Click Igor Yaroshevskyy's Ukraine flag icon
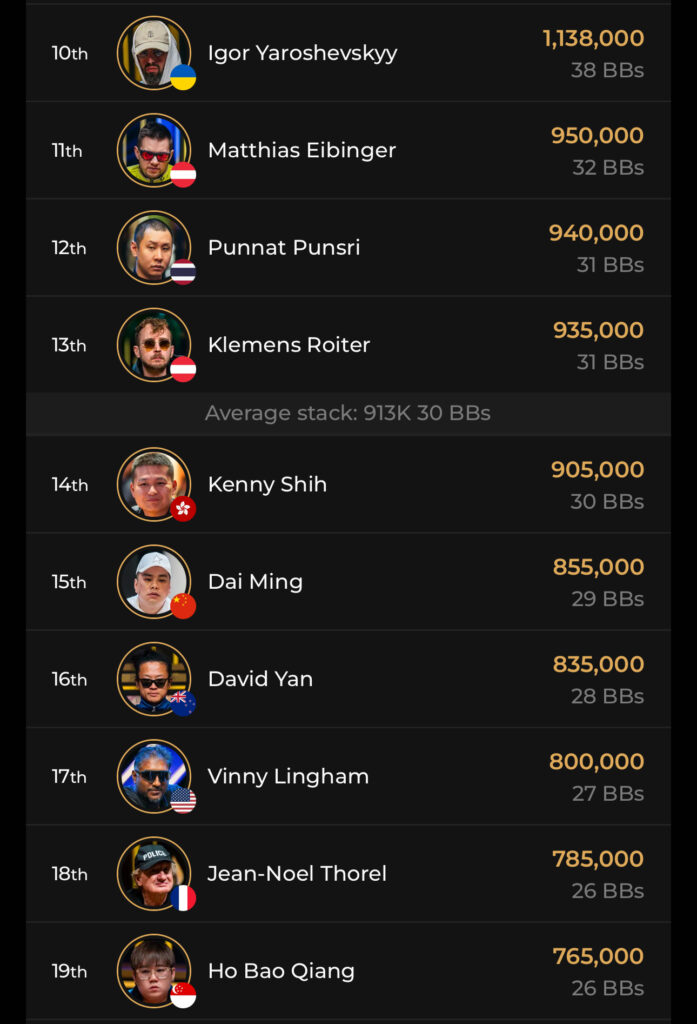 click(183, 78)
